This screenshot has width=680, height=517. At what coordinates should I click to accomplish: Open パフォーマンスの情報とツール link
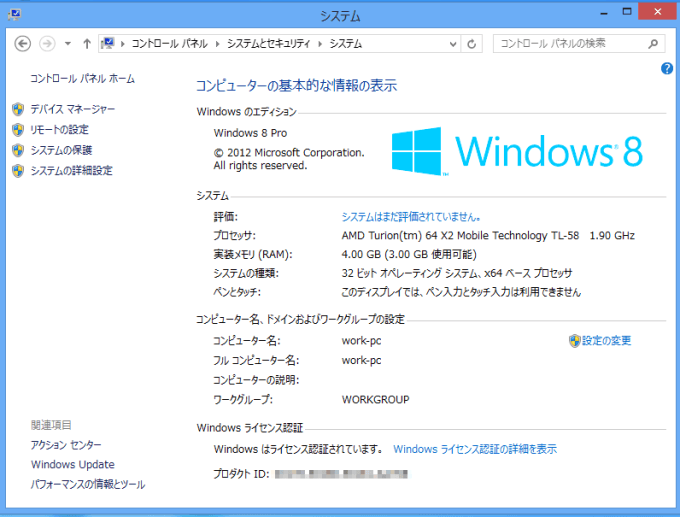point(88,484)
